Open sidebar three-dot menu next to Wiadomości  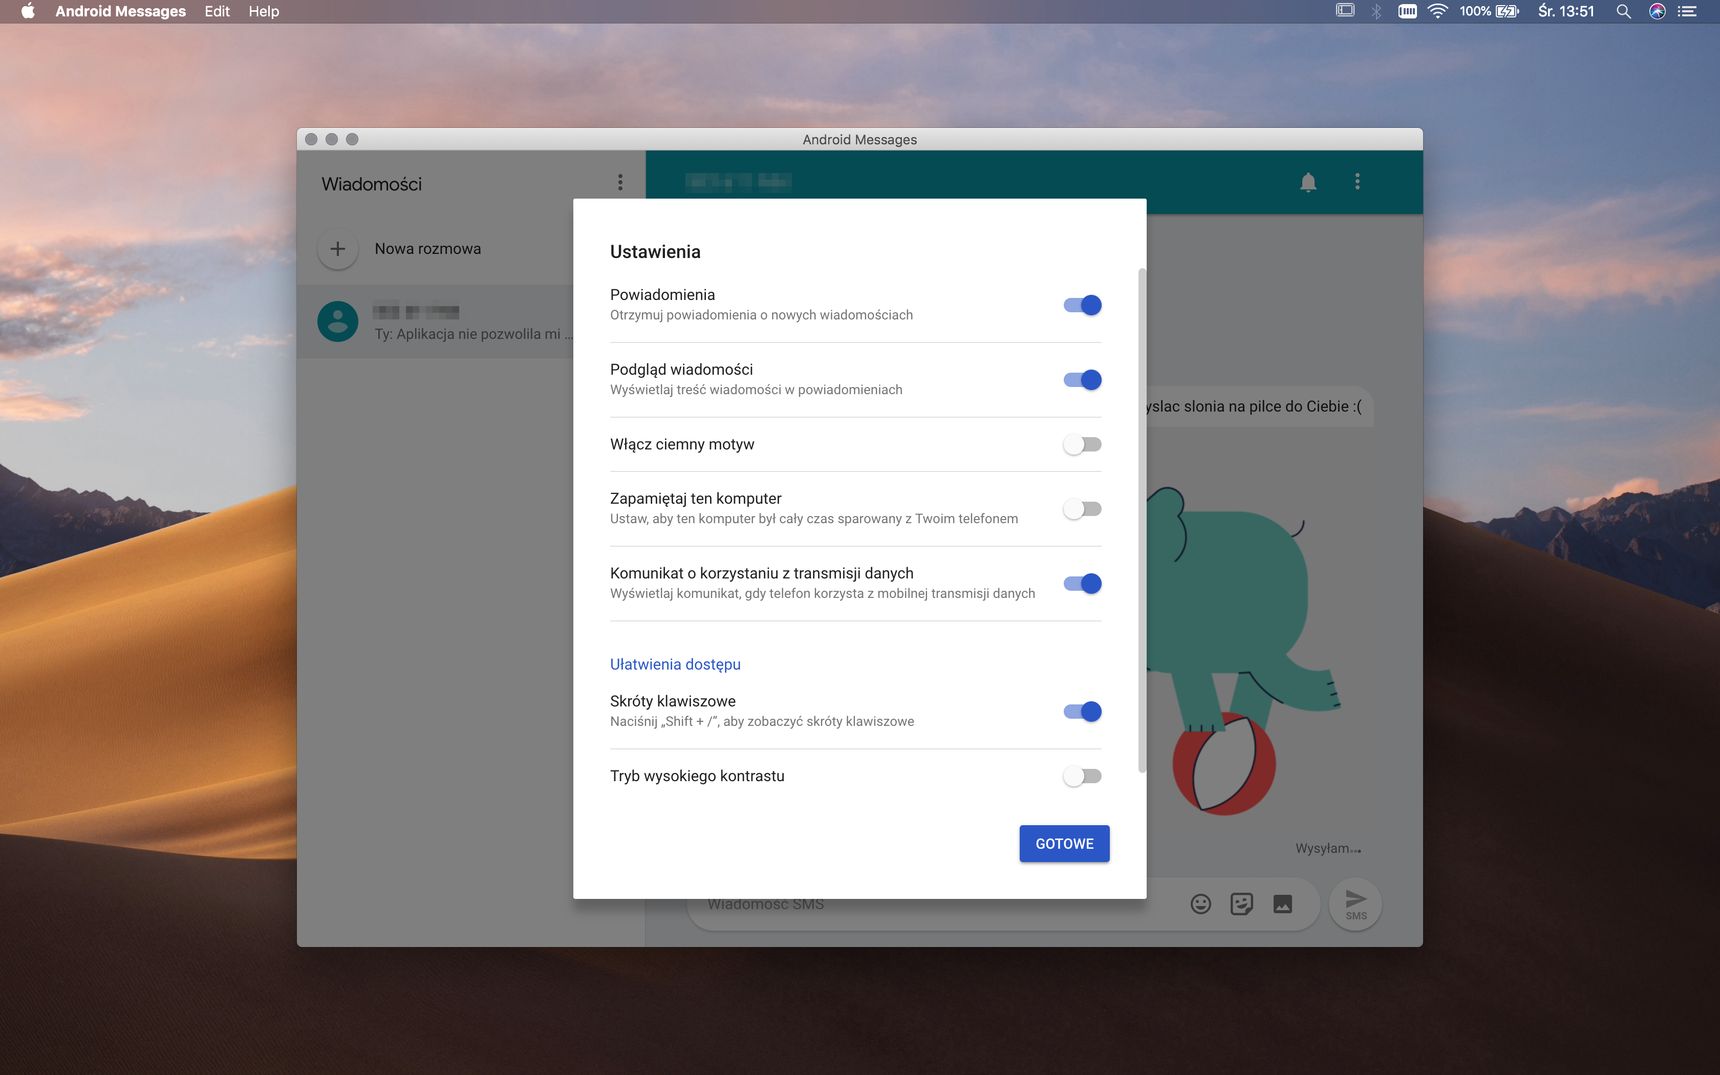620,182
